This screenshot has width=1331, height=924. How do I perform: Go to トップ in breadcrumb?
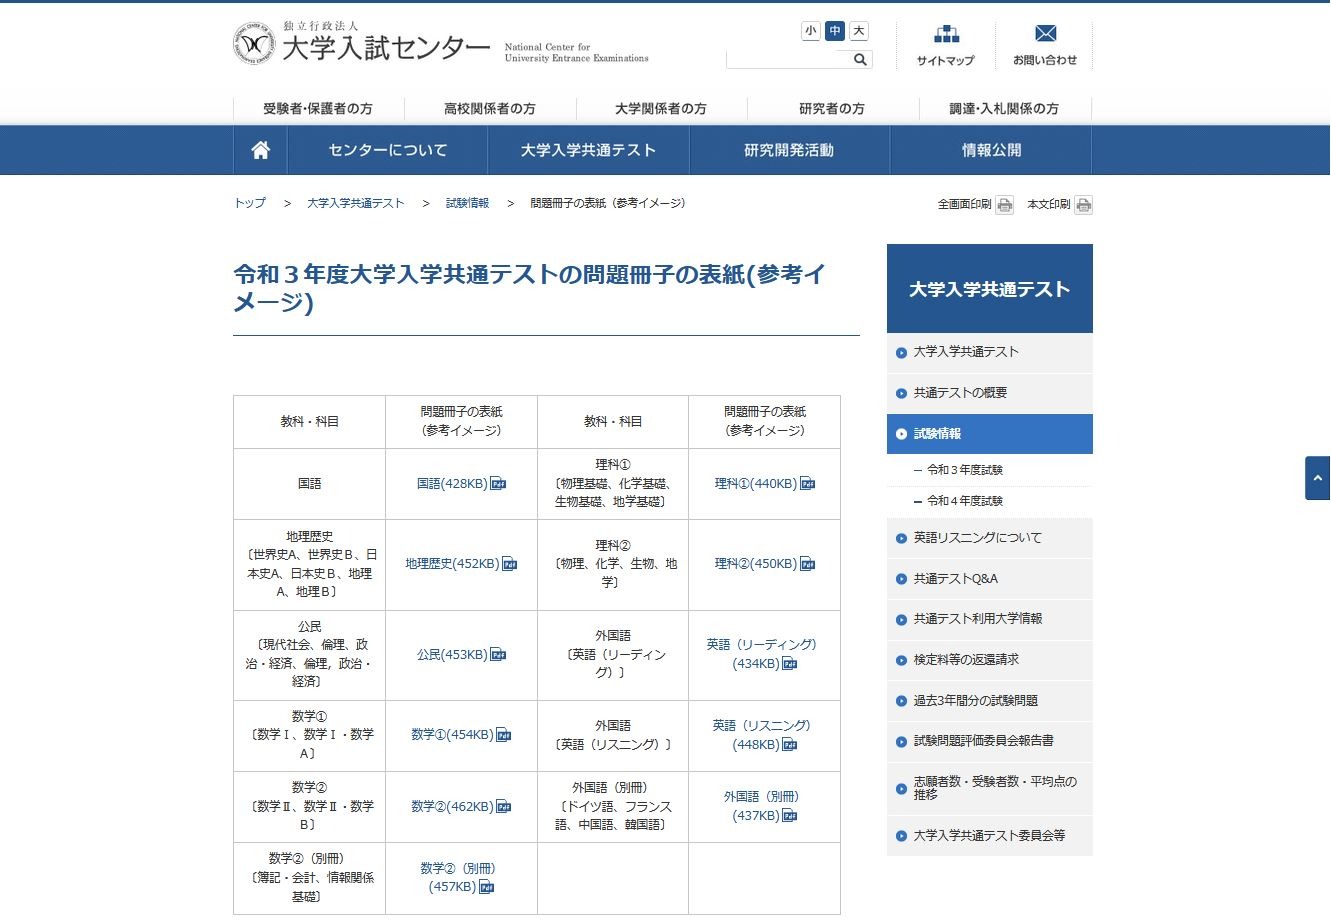250,203
